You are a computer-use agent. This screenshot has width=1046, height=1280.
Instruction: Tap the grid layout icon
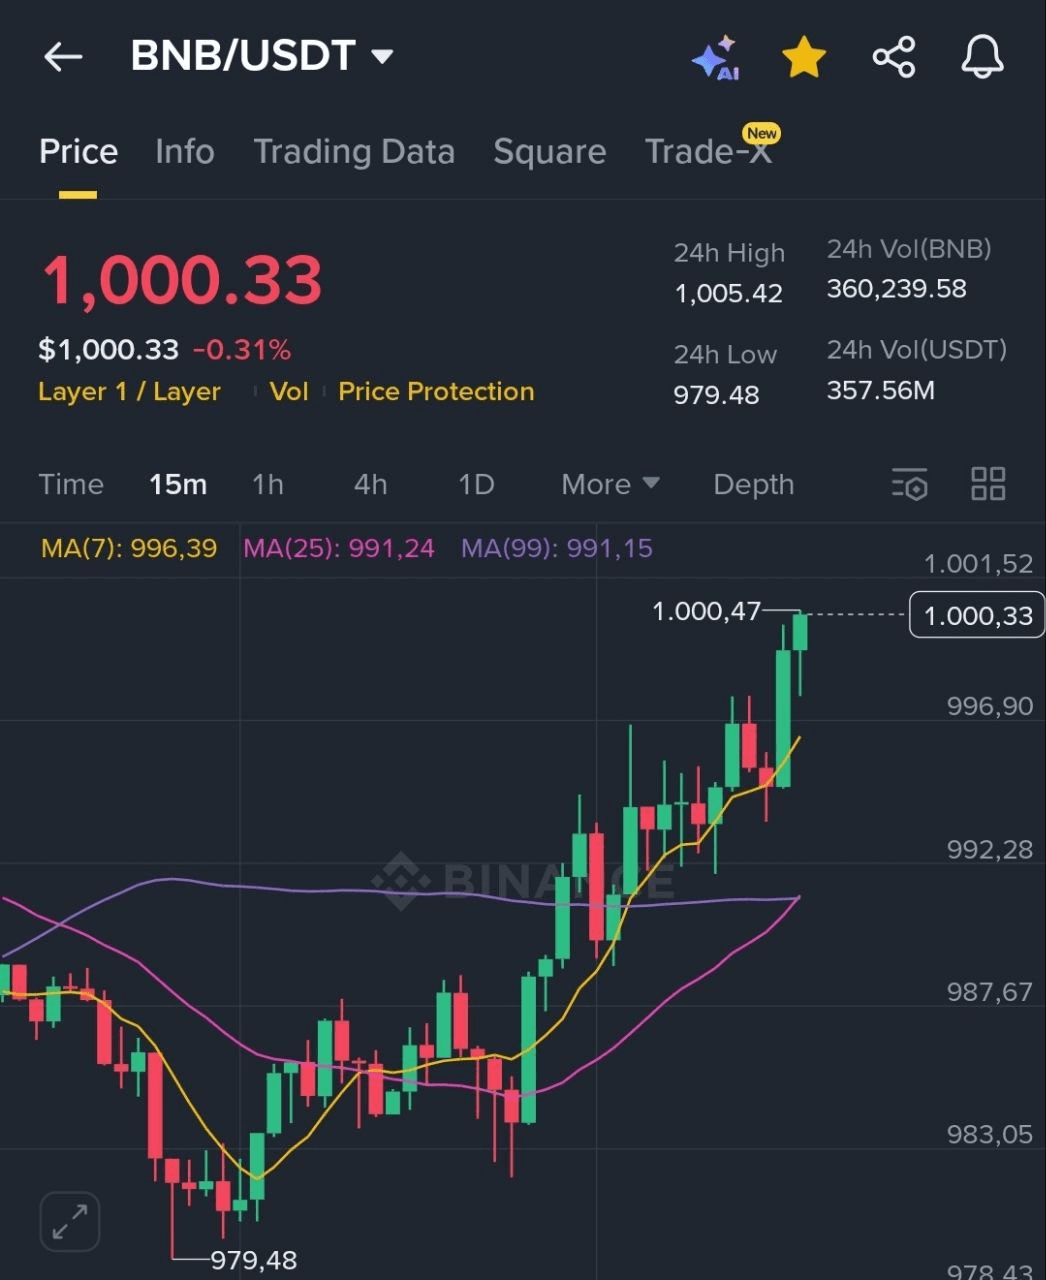tap(988, 484)
